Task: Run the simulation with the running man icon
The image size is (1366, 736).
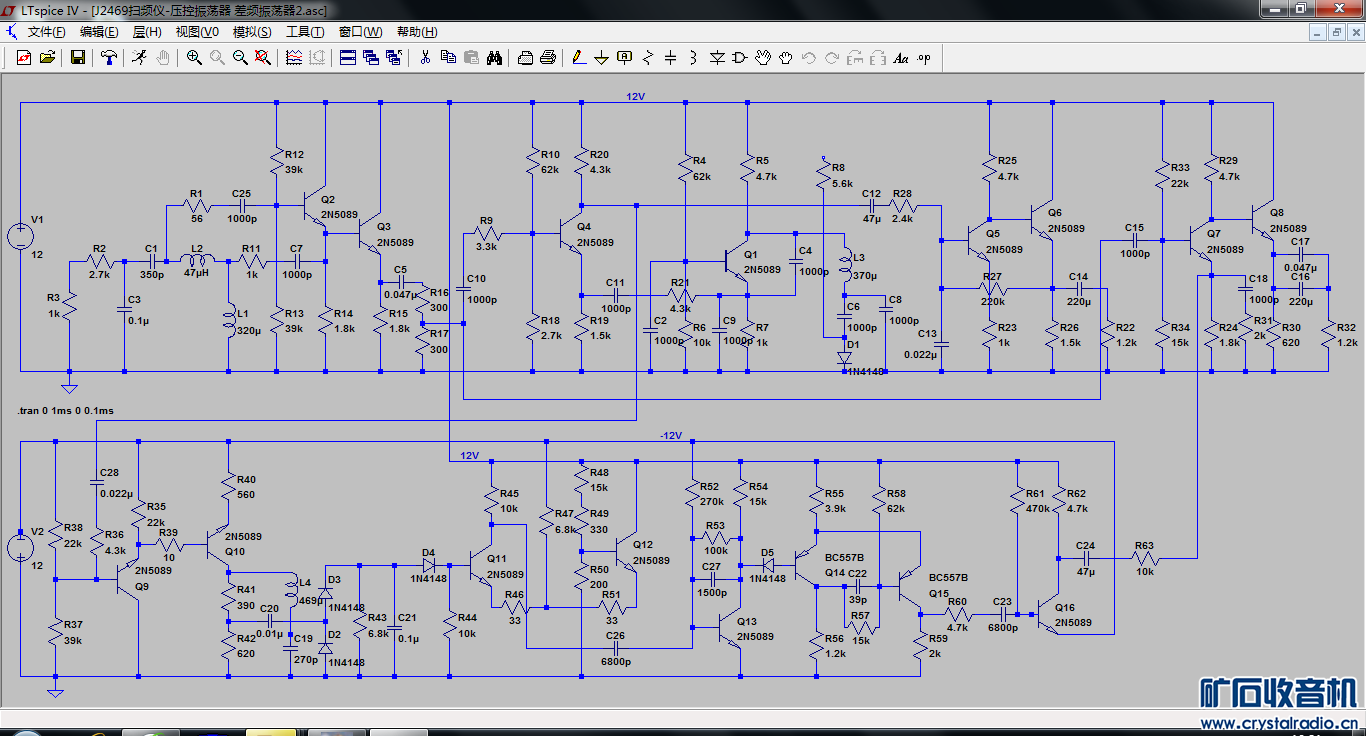Action: tap(139, 58)
